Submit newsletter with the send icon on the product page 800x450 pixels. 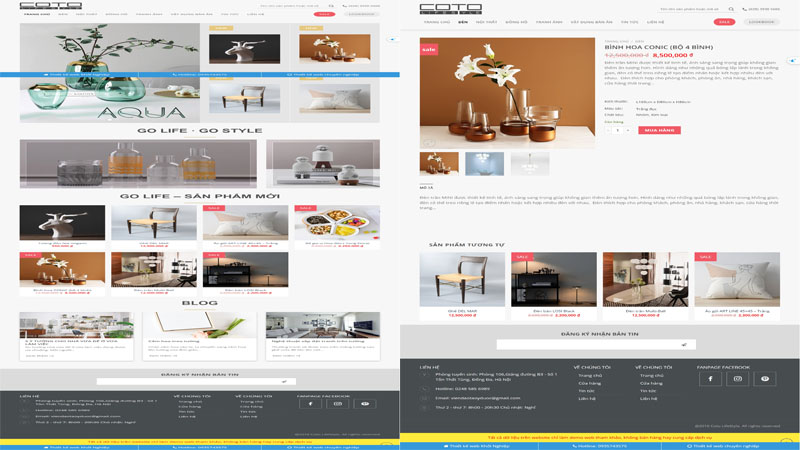point(684,345)
